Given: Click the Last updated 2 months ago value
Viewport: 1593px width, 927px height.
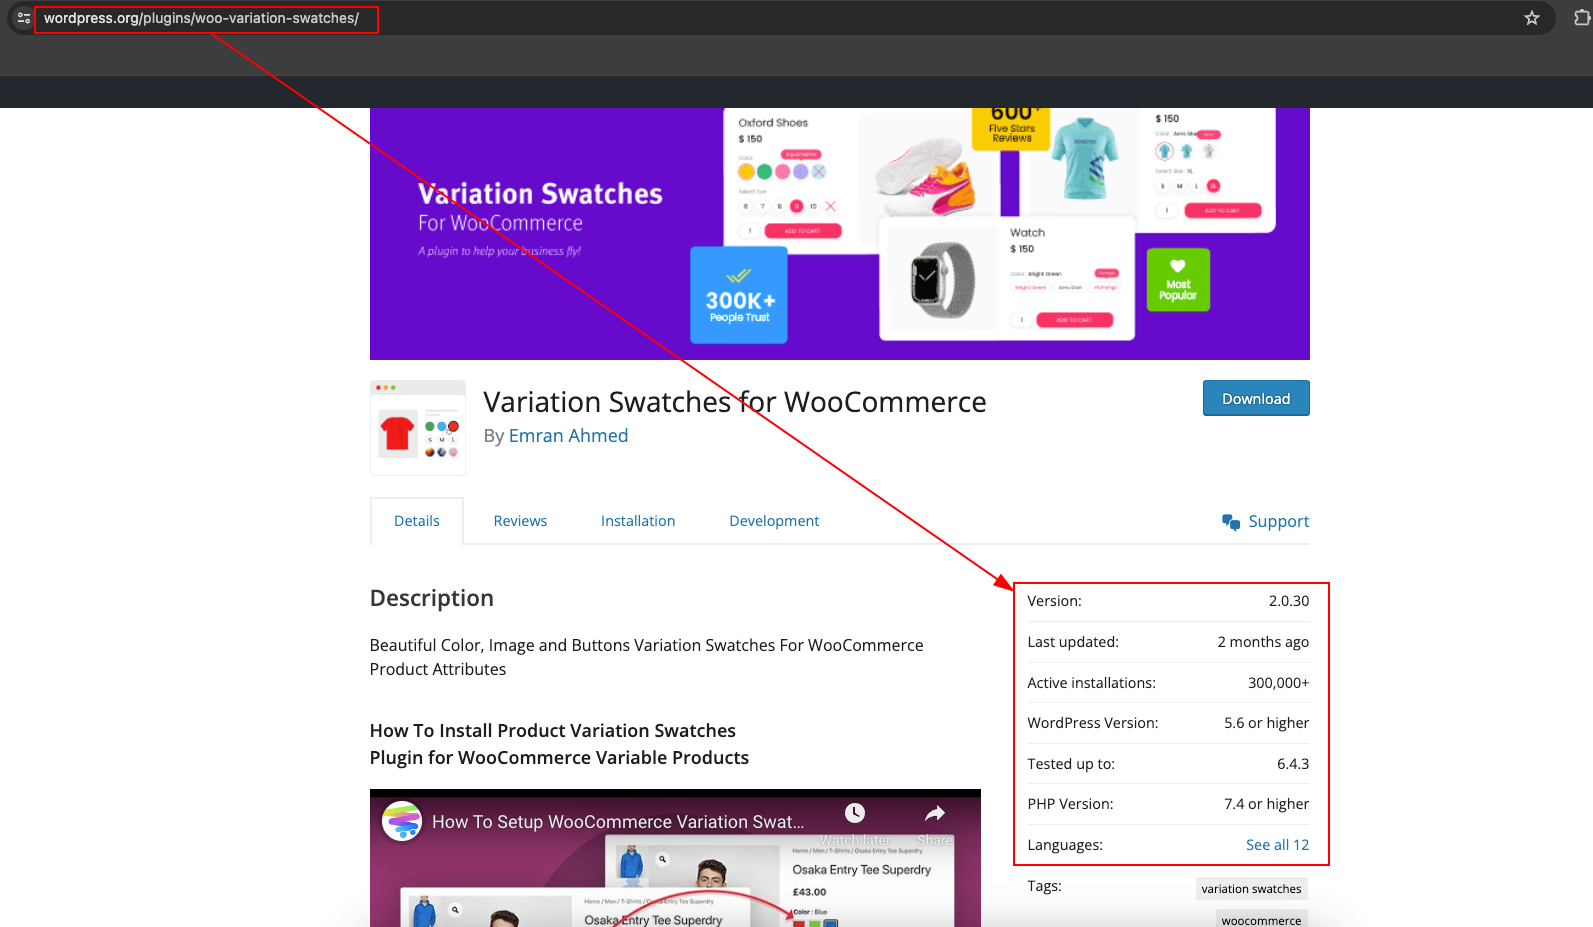Looking at the screenshot, I should click(1263, 642).
